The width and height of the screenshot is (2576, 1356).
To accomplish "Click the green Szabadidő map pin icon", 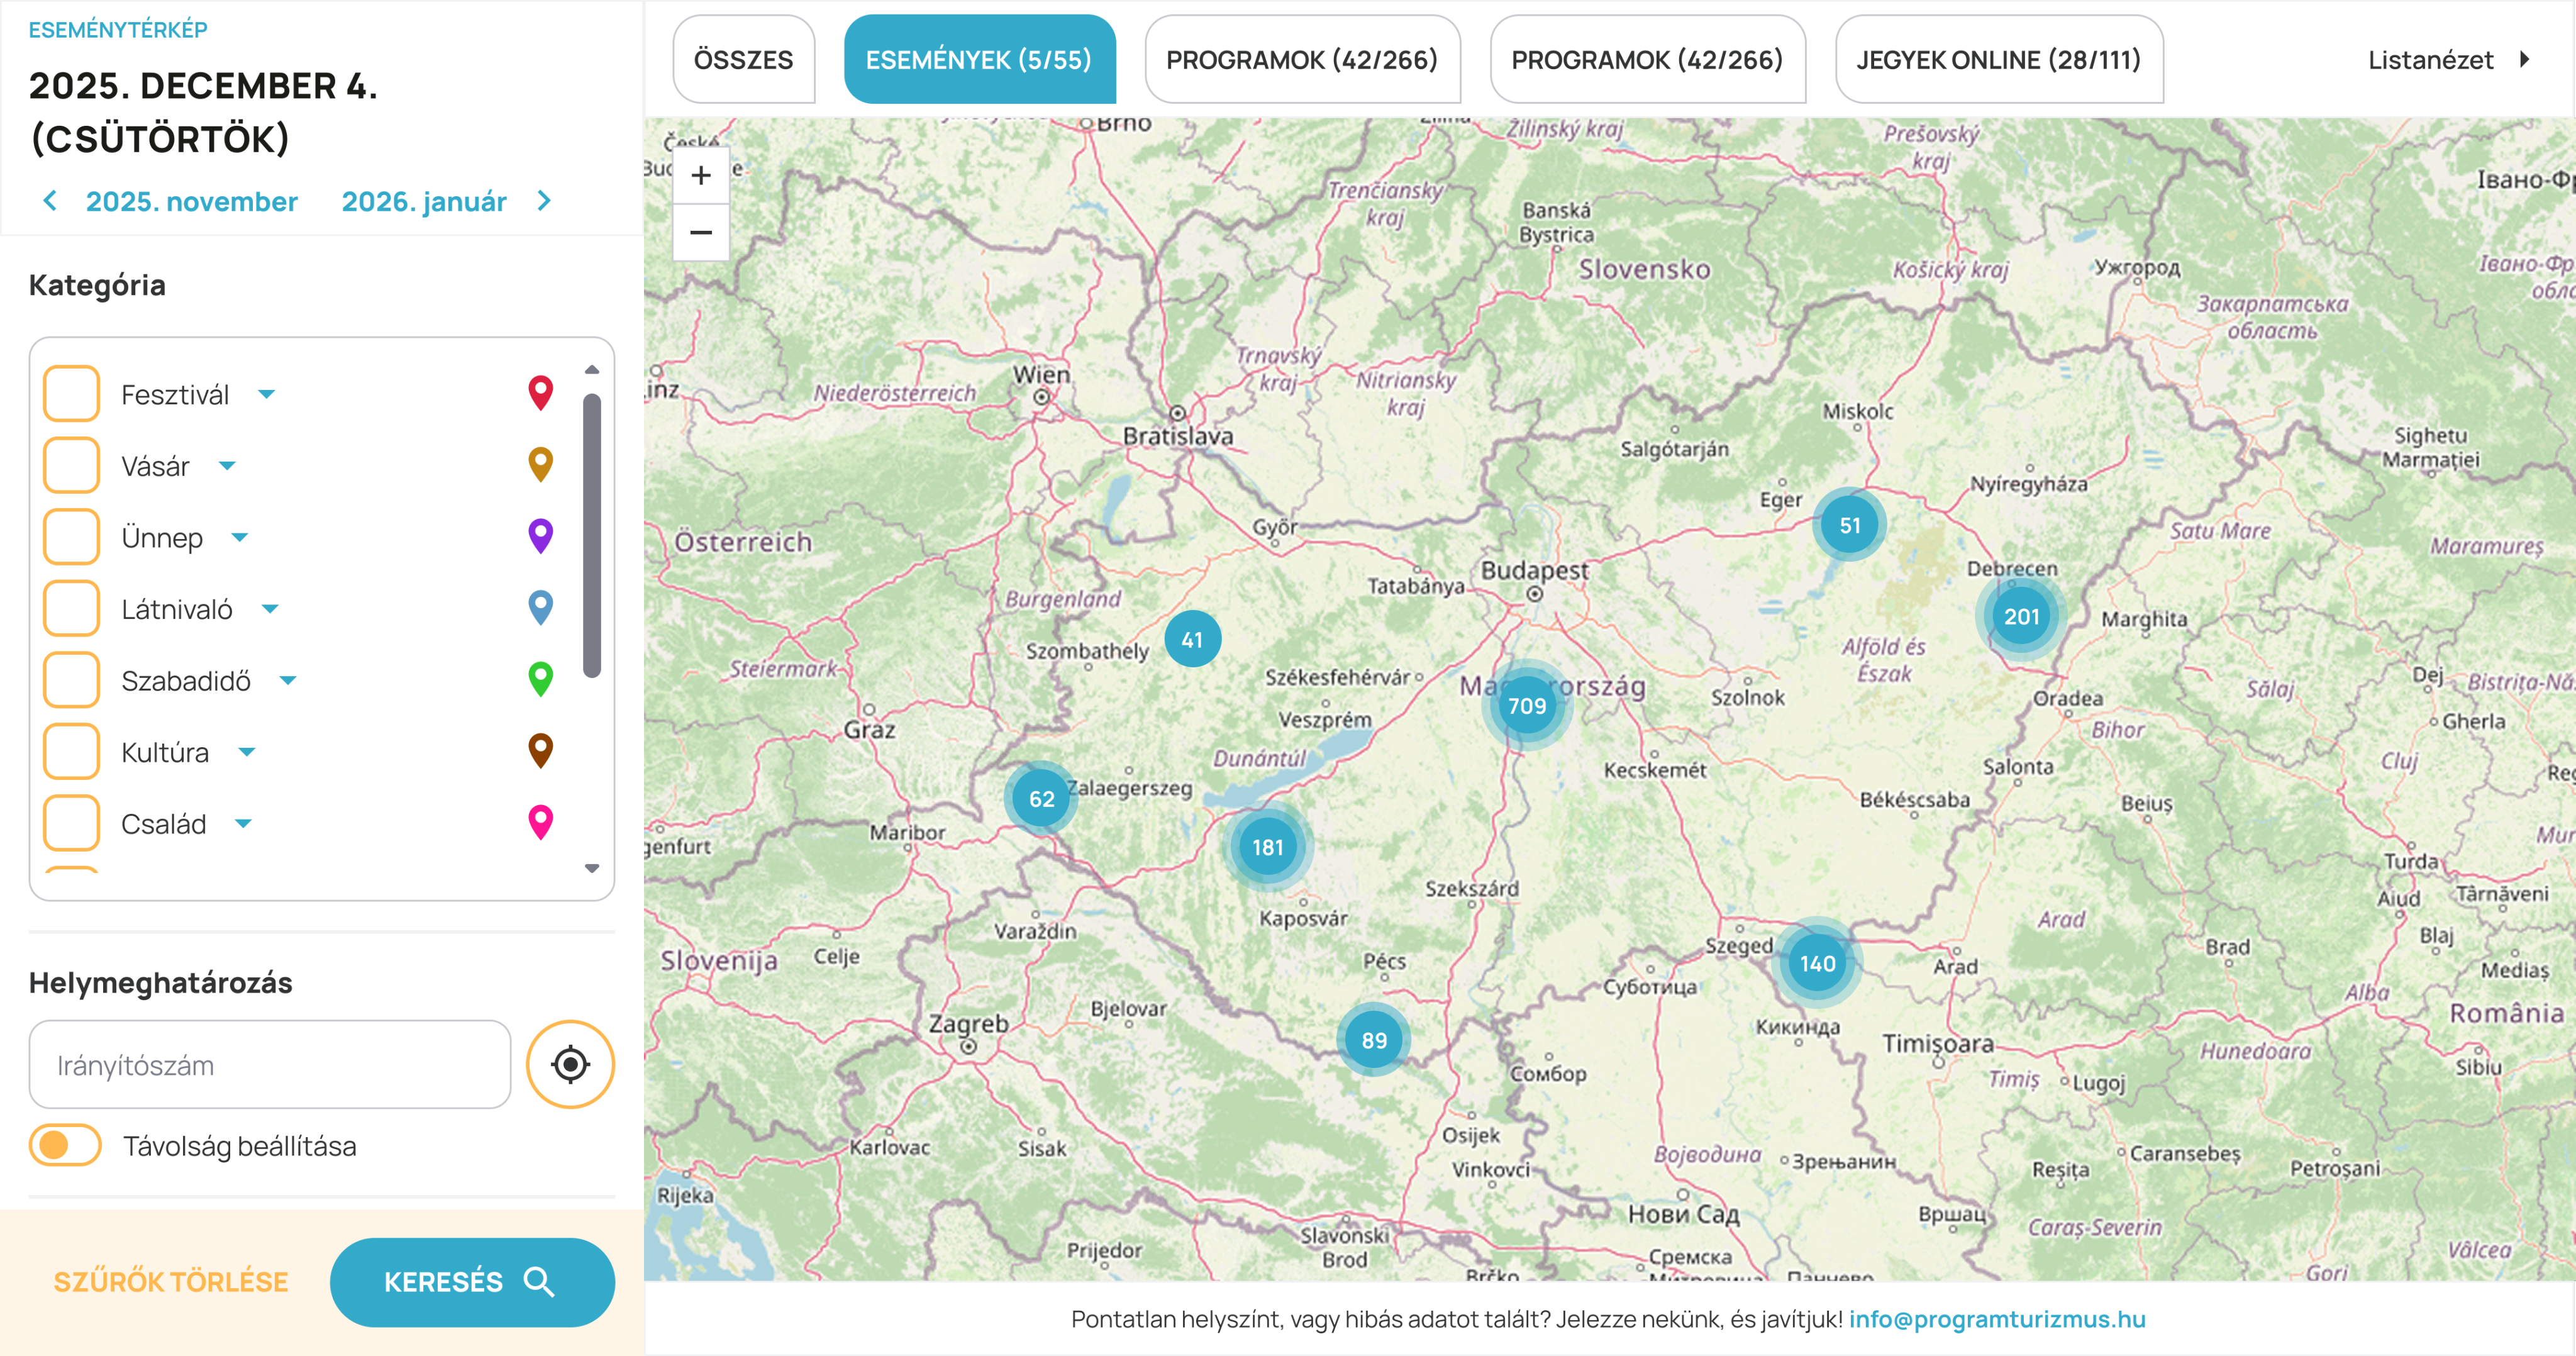I will 541,680.
